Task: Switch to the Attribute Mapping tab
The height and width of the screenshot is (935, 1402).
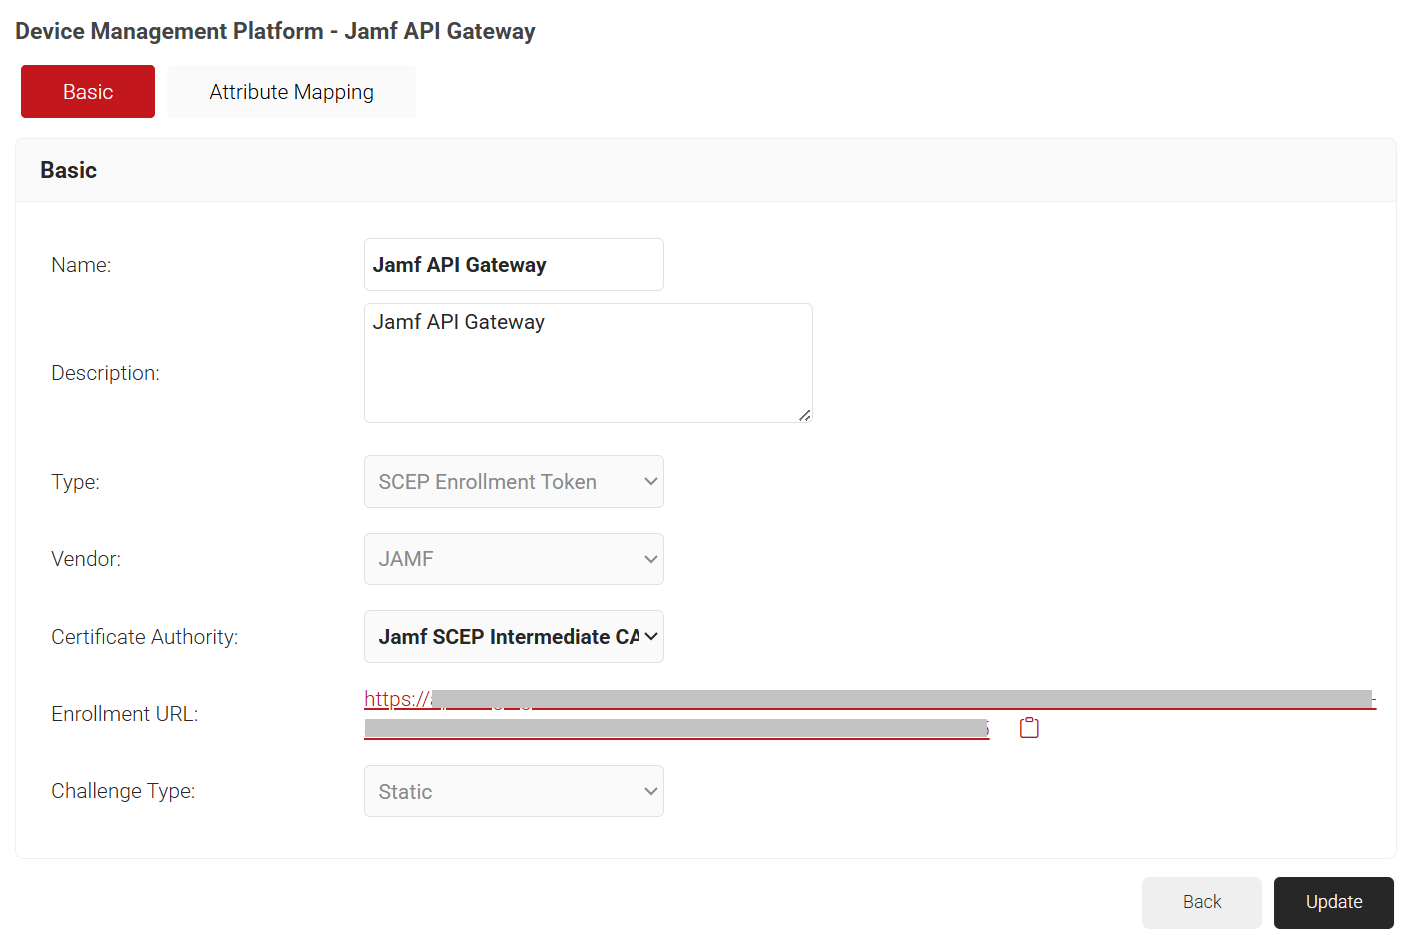Action: click(291, 92)
